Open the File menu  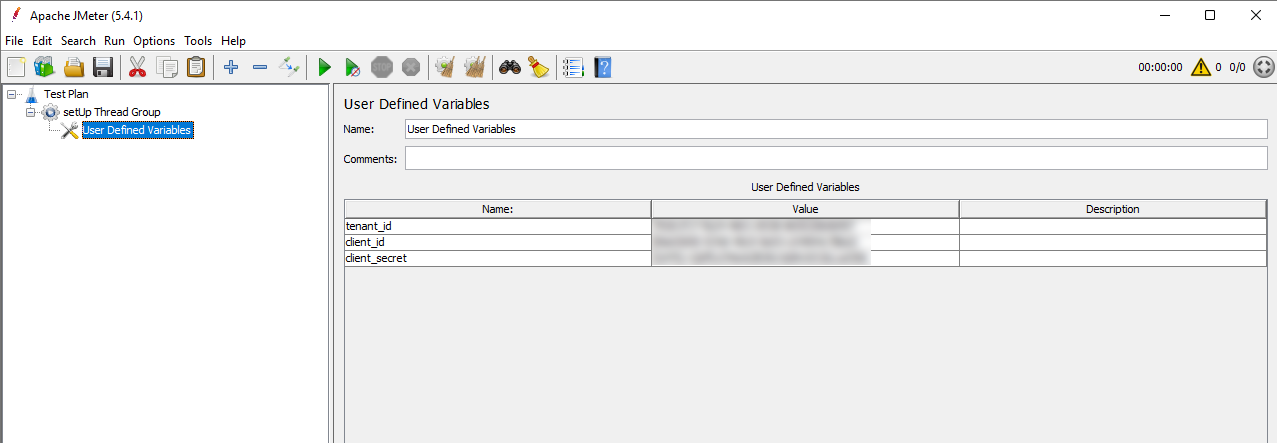[x=14, y=41]
